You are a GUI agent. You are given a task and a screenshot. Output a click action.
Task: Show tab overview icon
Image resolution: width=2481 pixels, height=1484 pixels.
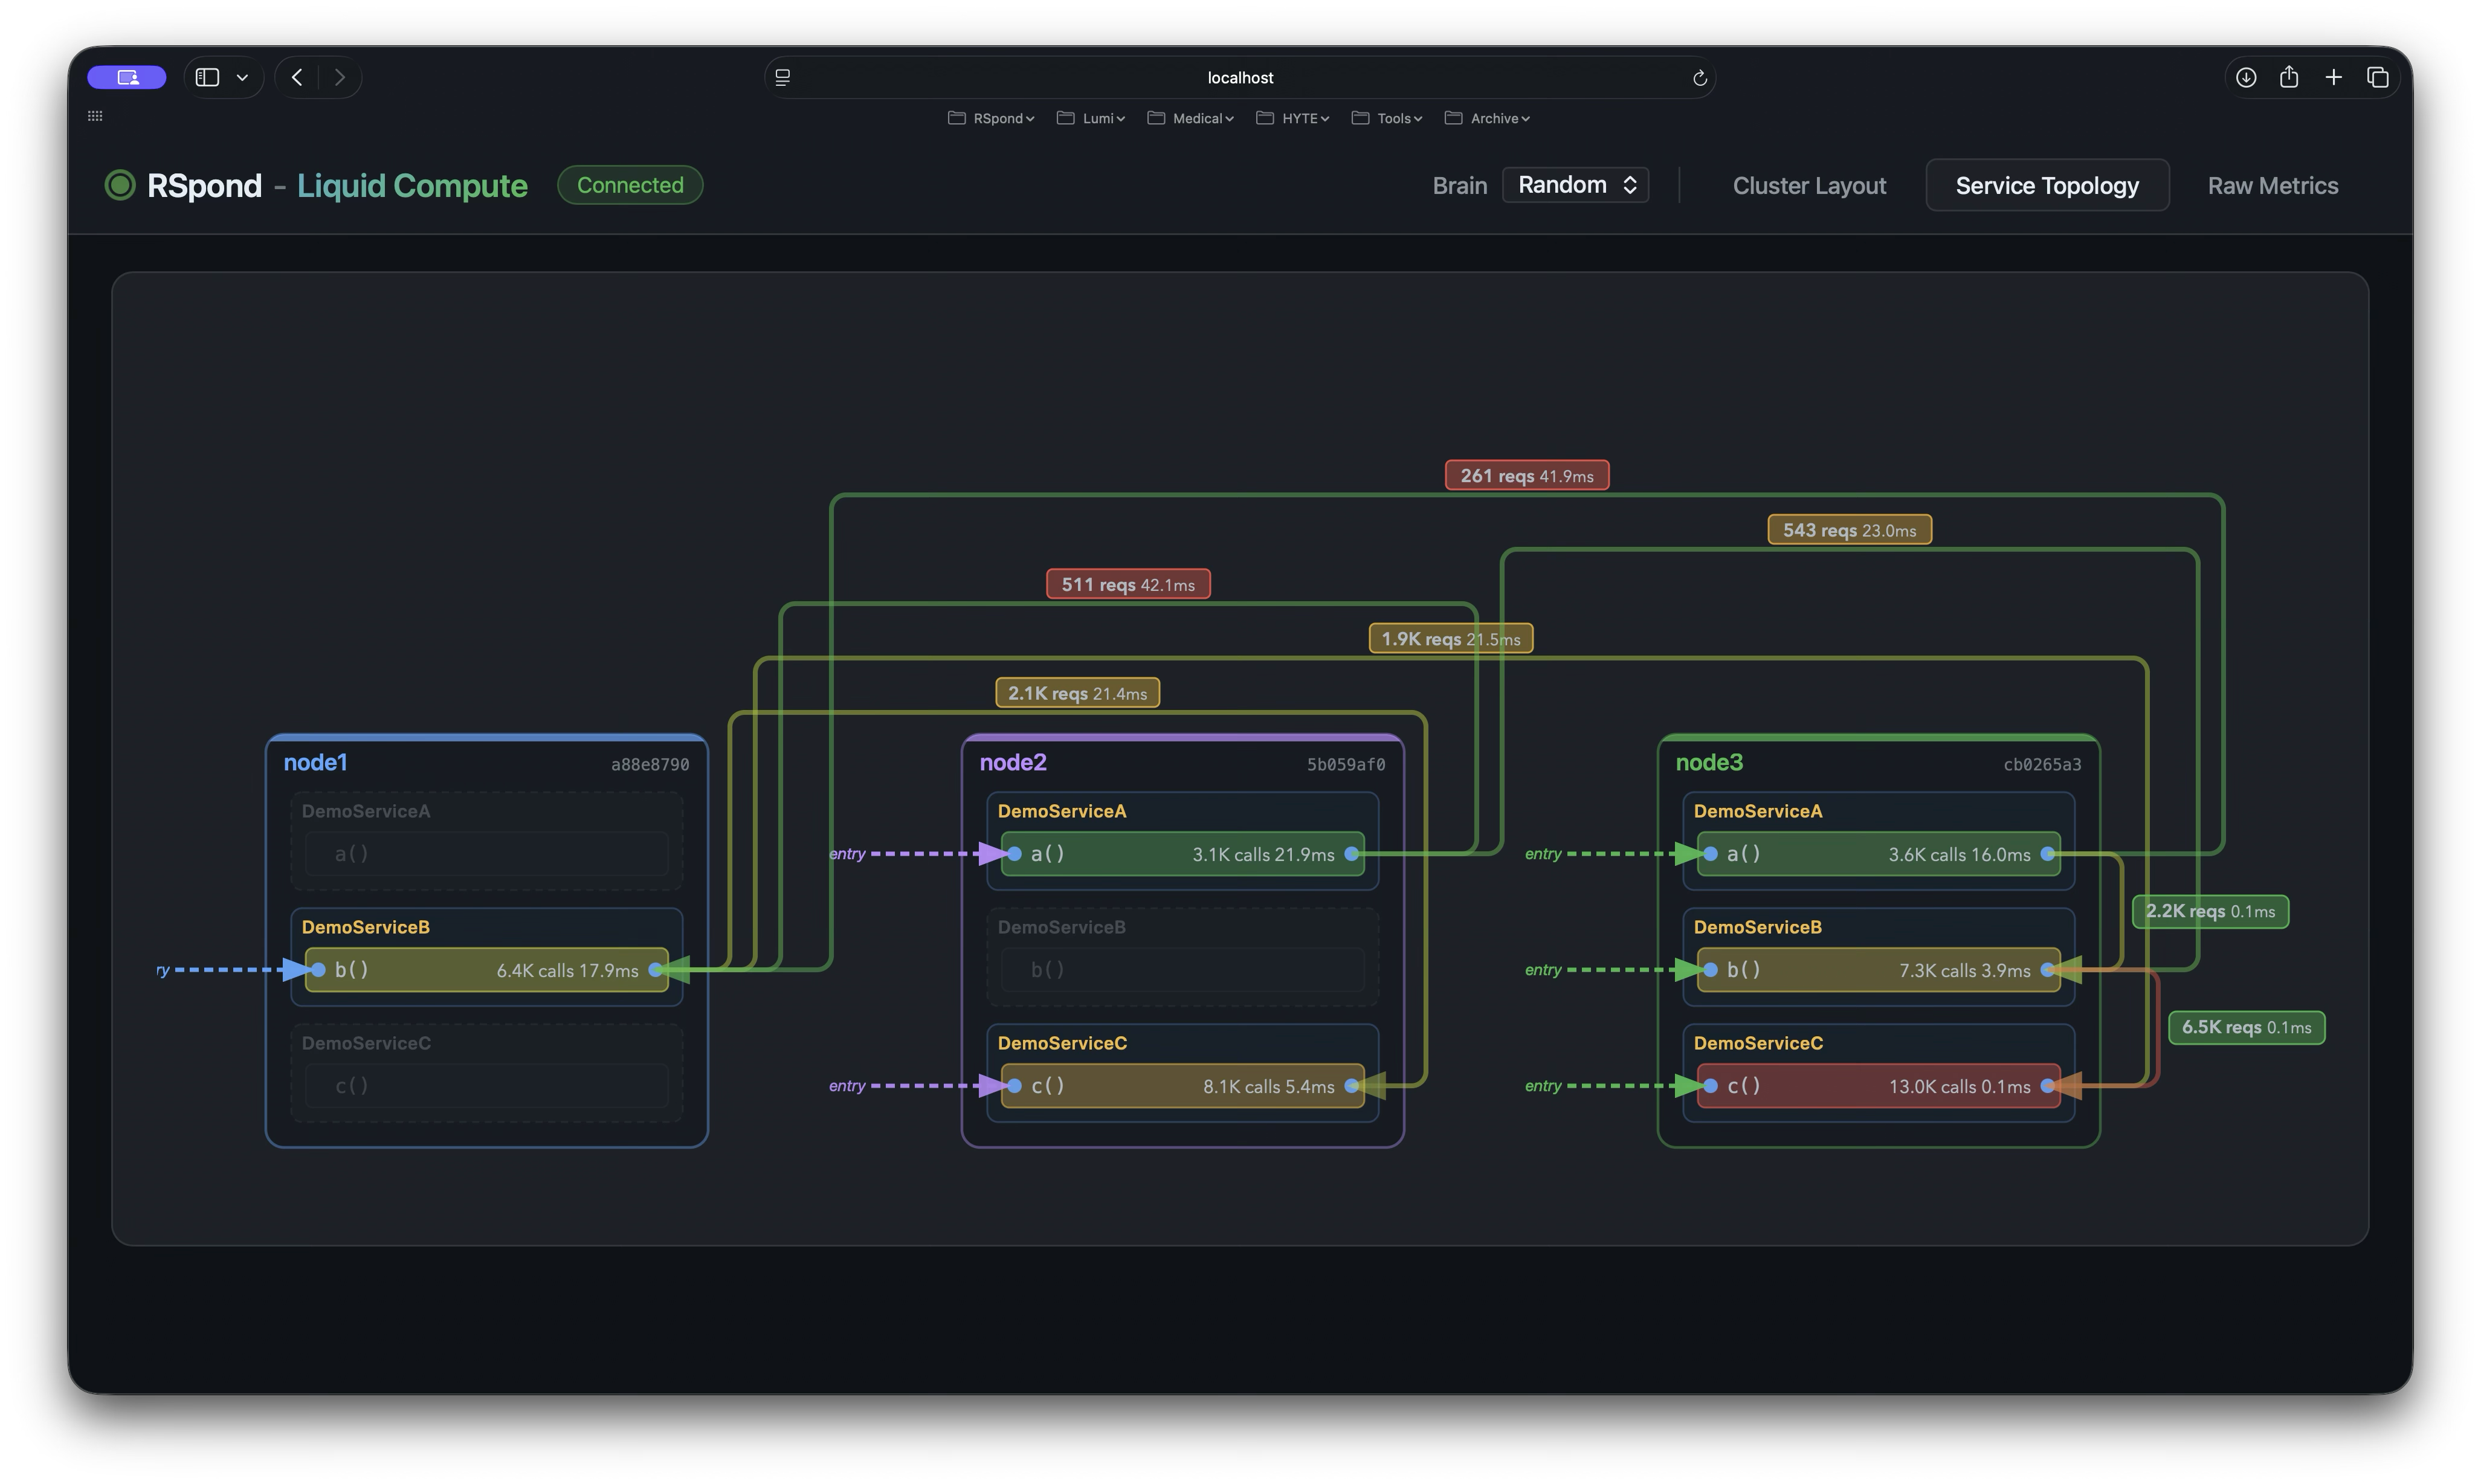(2378, 77)
